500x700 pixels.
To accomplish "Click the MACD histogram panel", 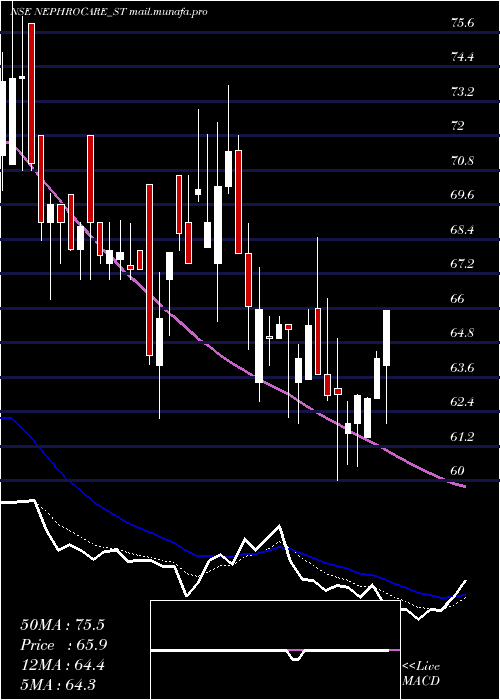I will coord(275,650).
